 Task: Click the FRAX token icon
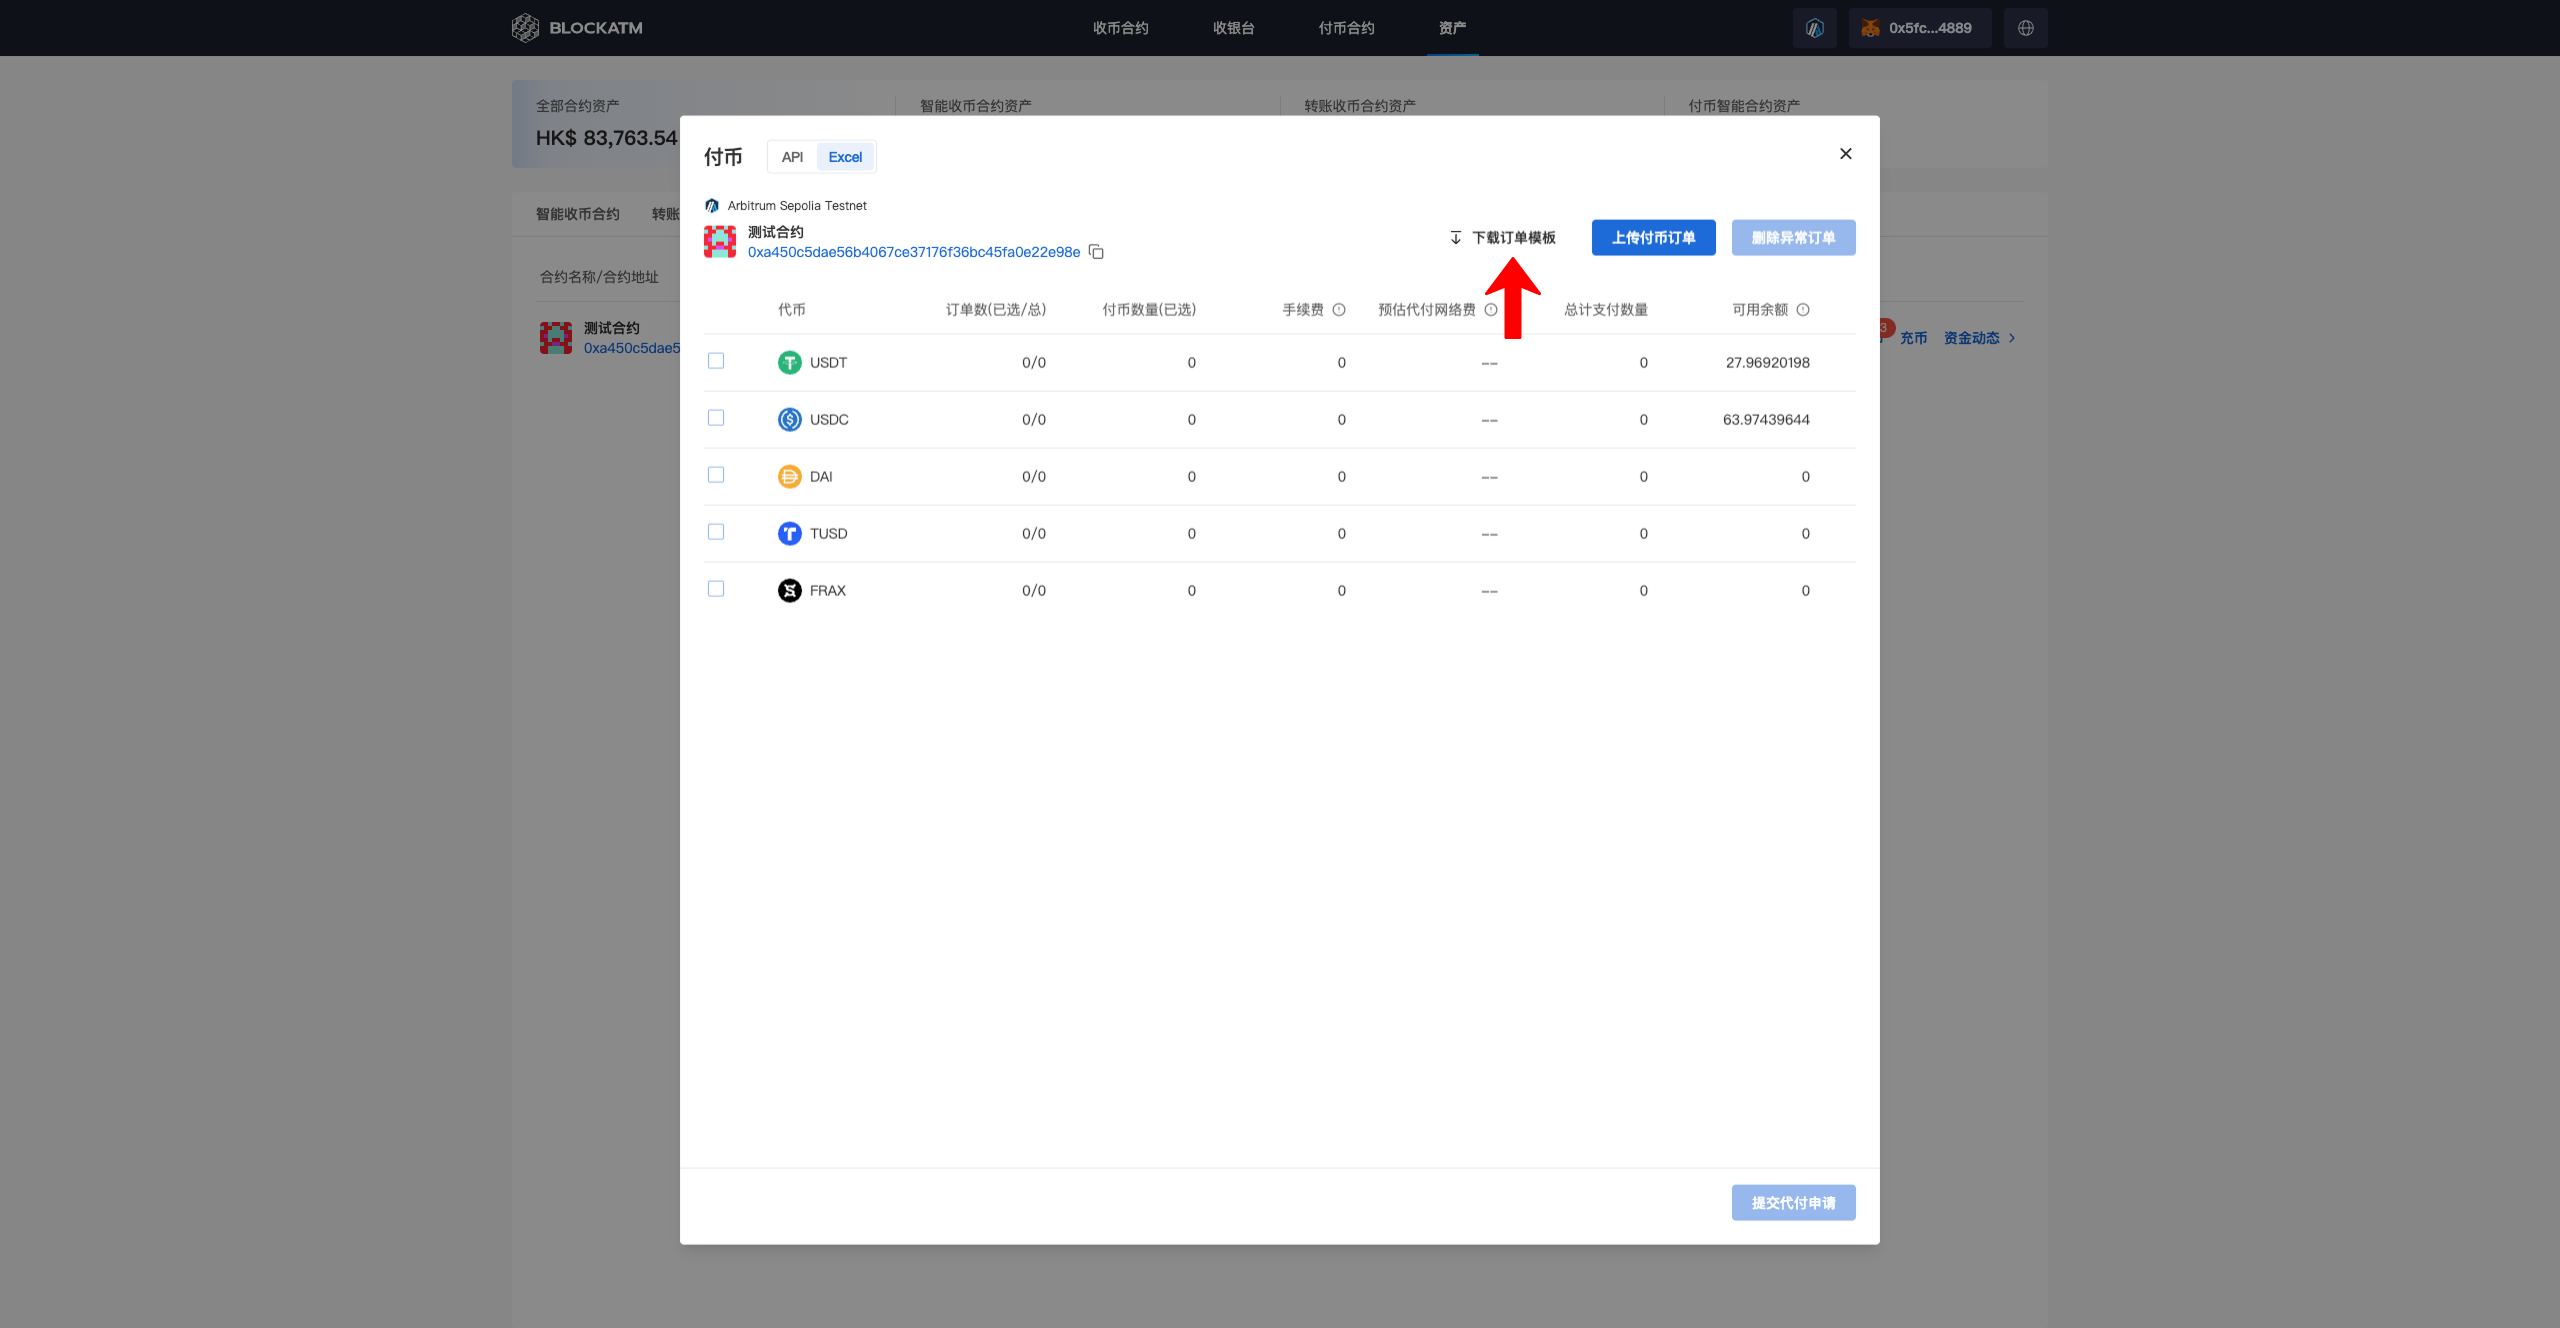point(789,591)
